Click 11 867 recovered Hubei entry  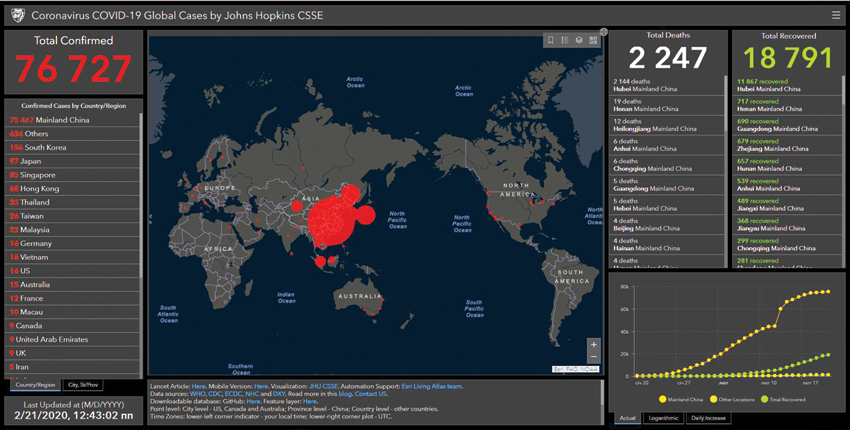pos(788,85)
